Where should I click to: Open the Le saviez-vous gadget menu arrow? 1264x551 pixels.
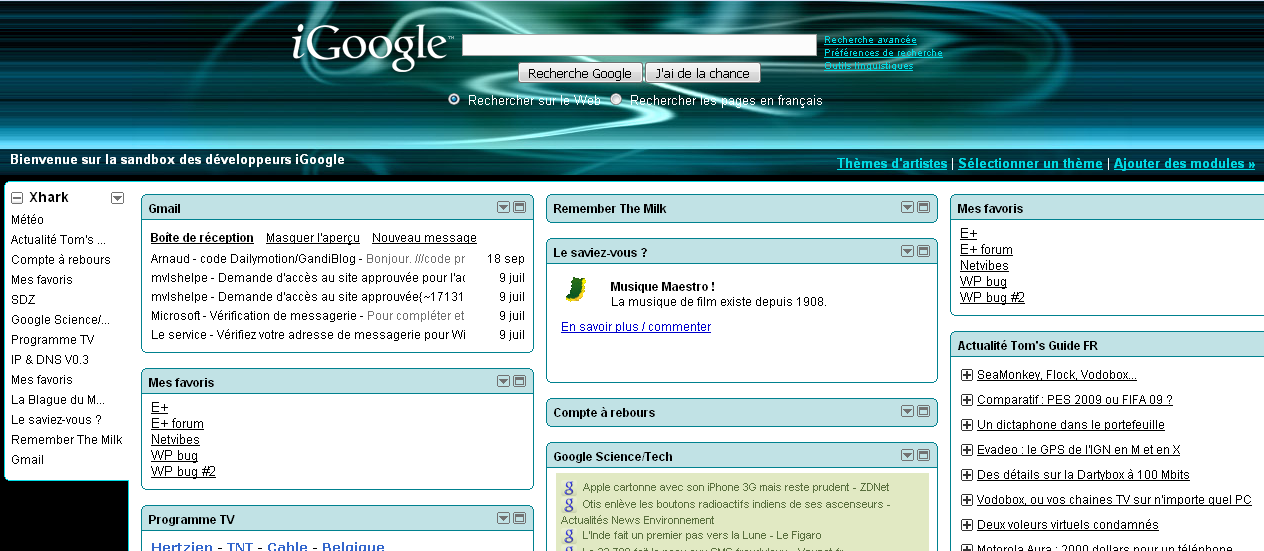[x=907, y=251]
